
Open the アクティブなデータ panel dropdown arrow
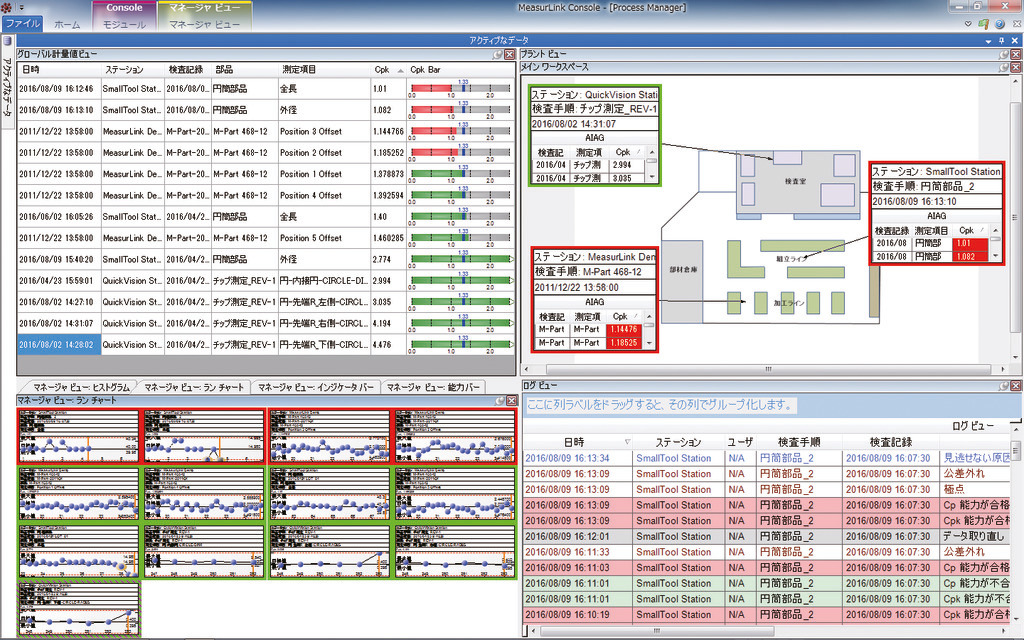tap(989, 40)
